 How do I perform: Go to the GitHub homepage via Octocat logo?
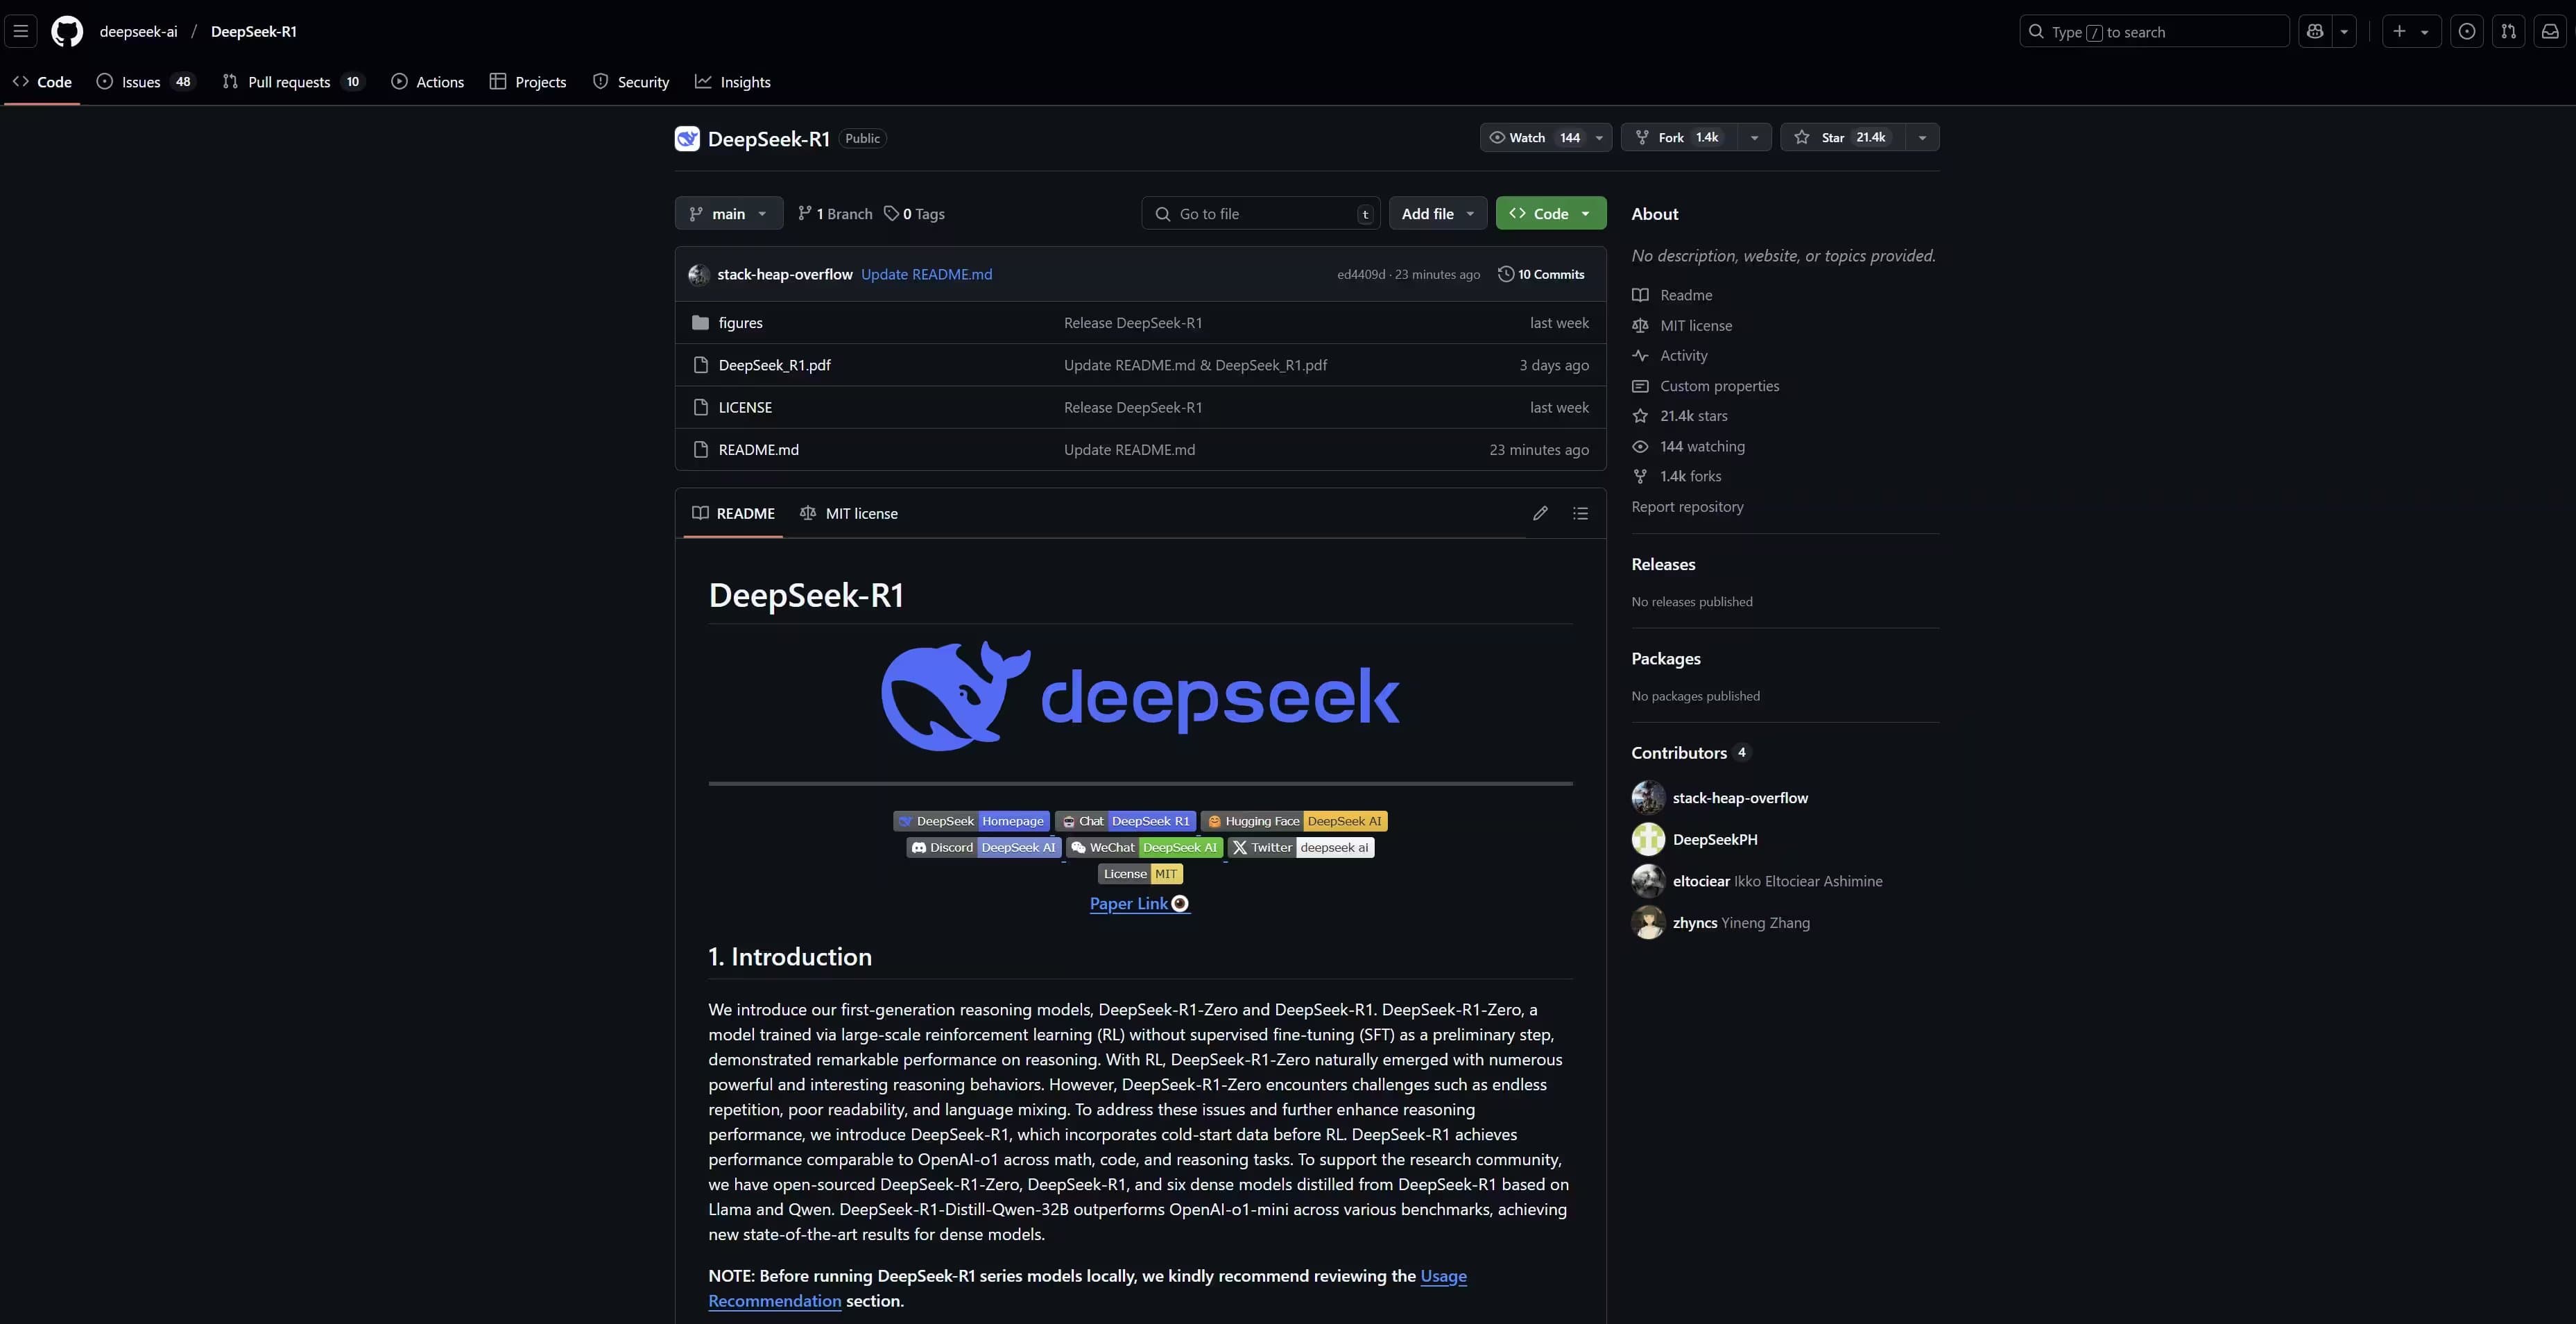[x=67, y=31]
